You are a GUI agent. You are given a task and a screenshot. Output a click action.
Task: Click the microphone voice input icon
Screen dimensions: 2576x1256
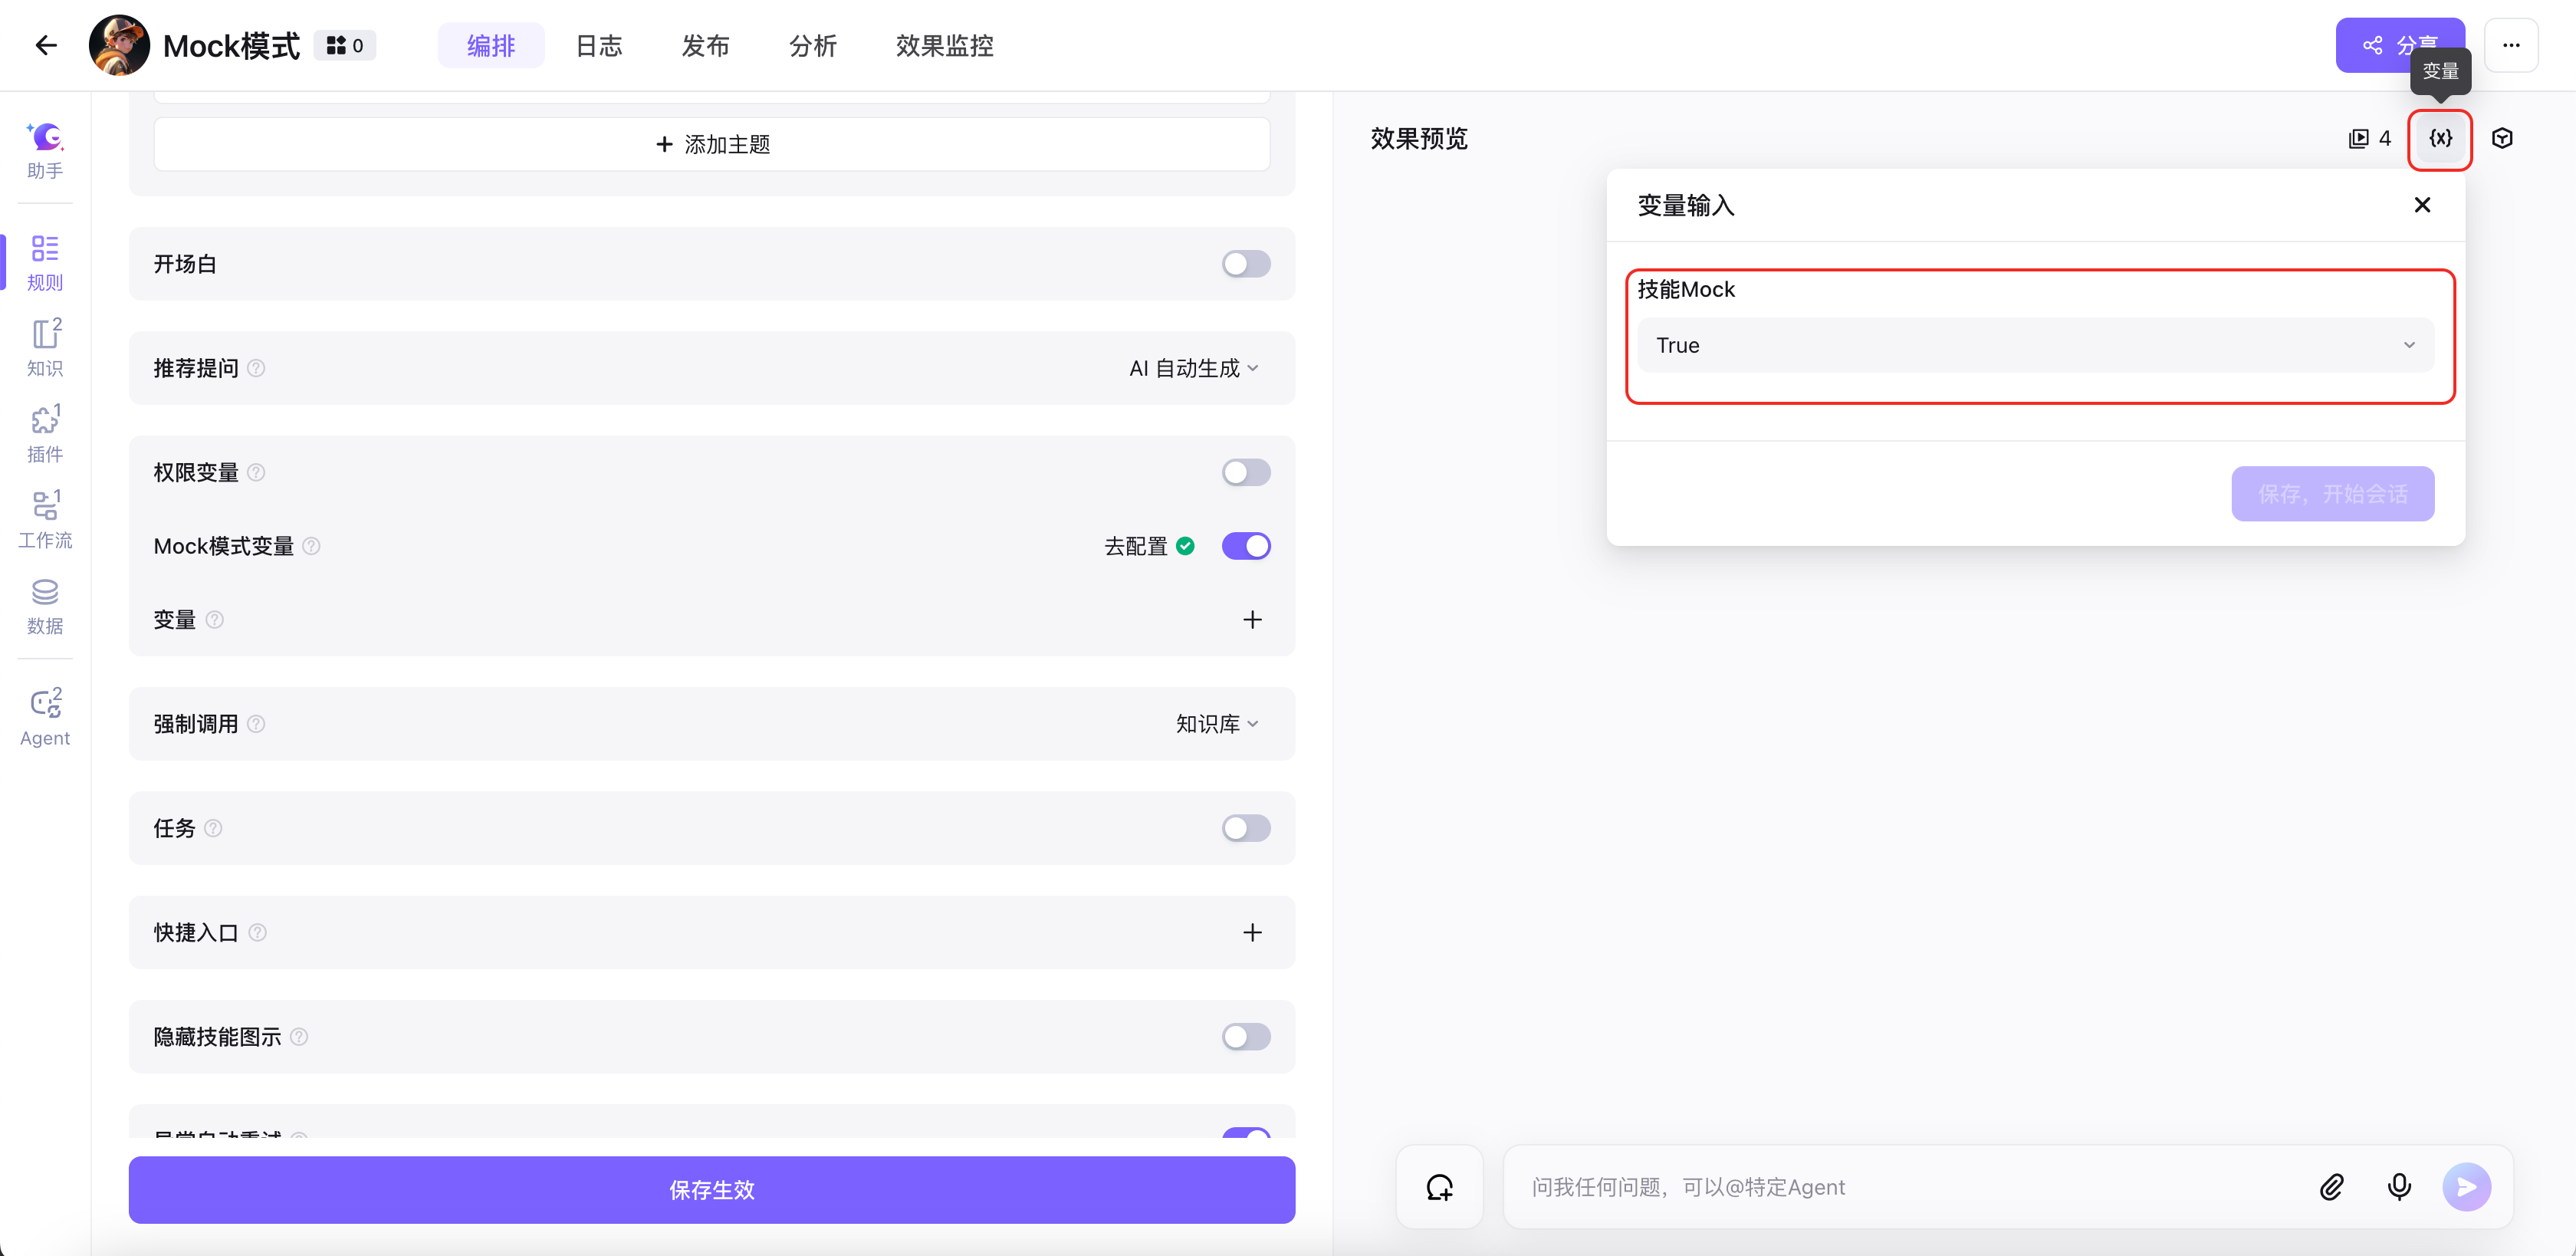pos(2399,1186)
